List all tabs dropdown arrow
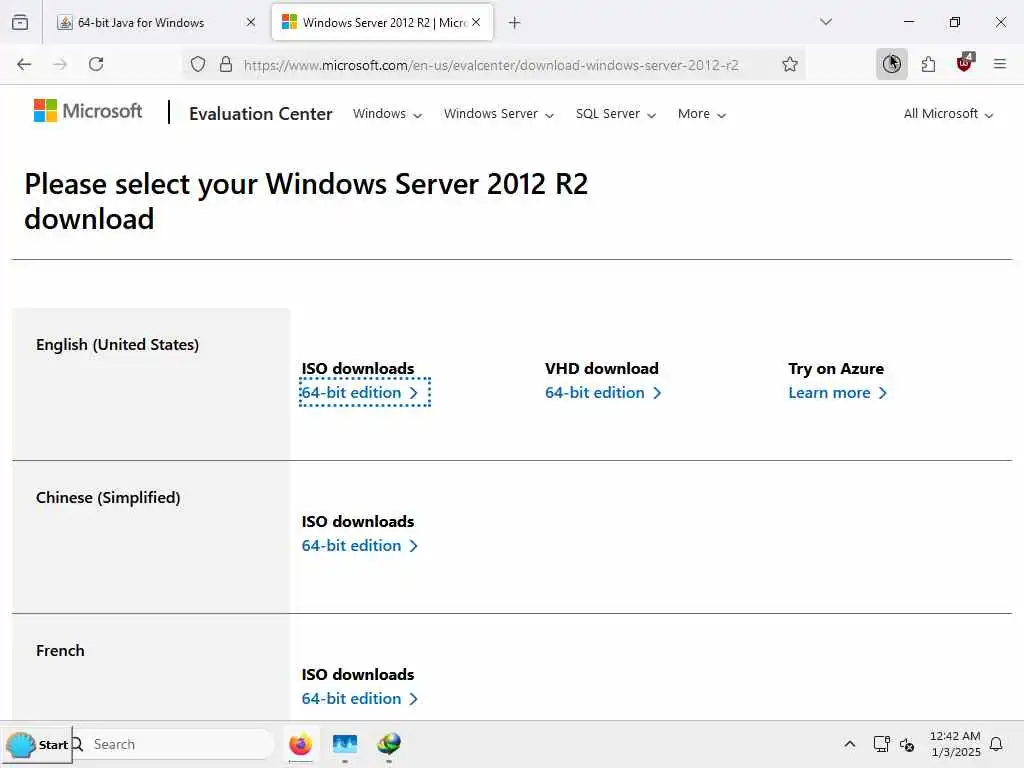This screenshot has height=768, width=1024. tap(825, 22)
